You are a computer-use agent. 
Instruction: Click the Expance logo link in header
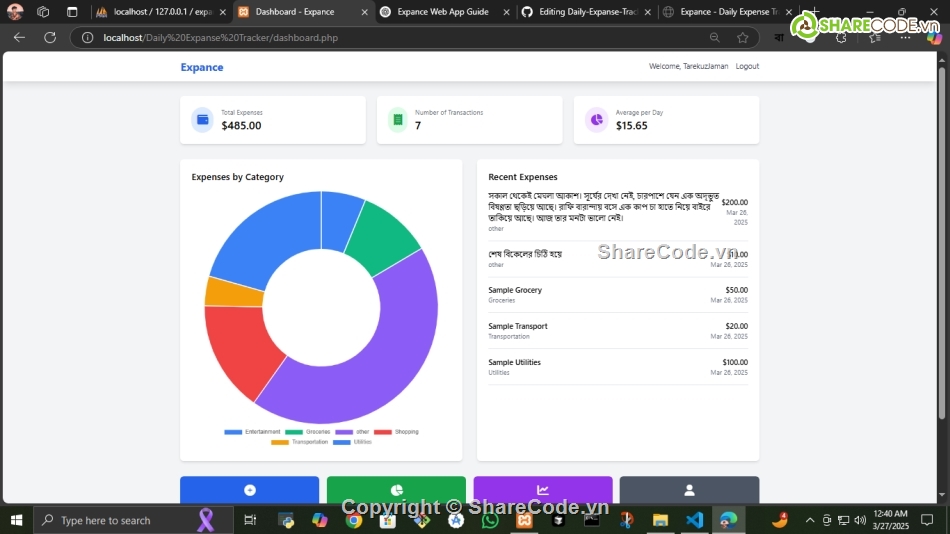[202, 67]
